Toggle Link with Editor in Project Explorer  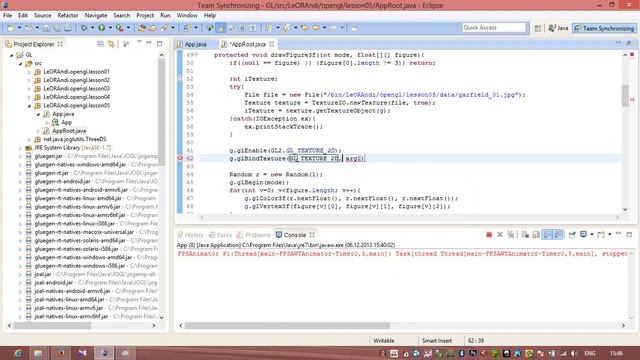click(x=111, y=44)
